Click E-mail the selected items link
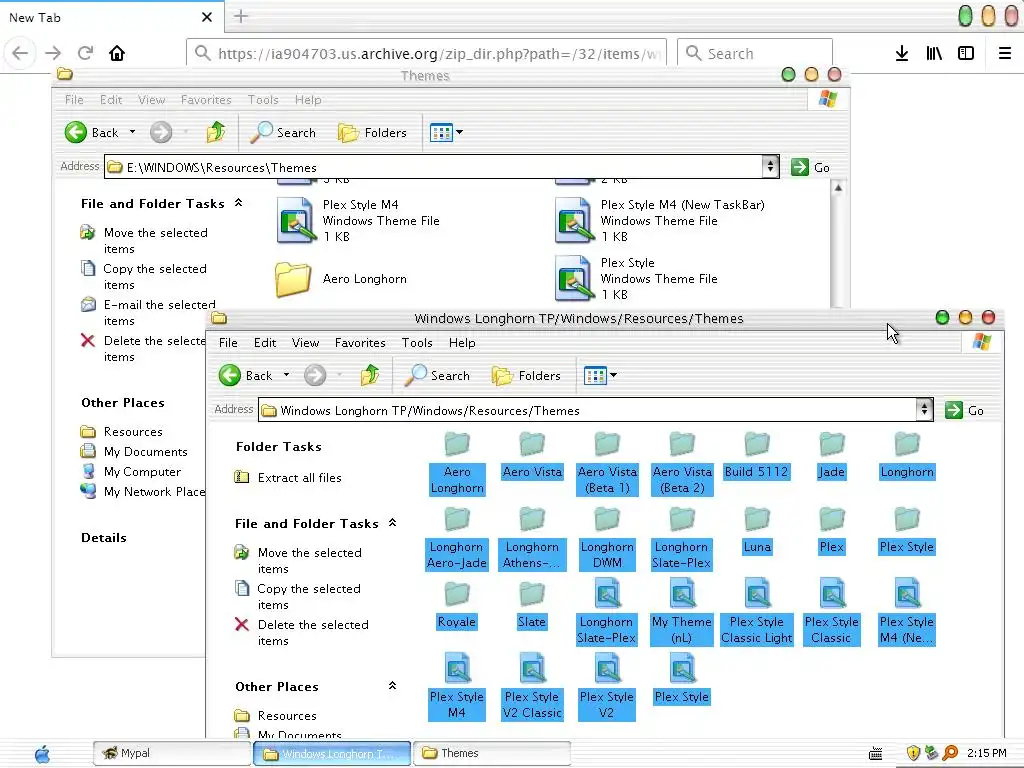The height and width of the screenshot is (768, 1024). click(159, 312)
